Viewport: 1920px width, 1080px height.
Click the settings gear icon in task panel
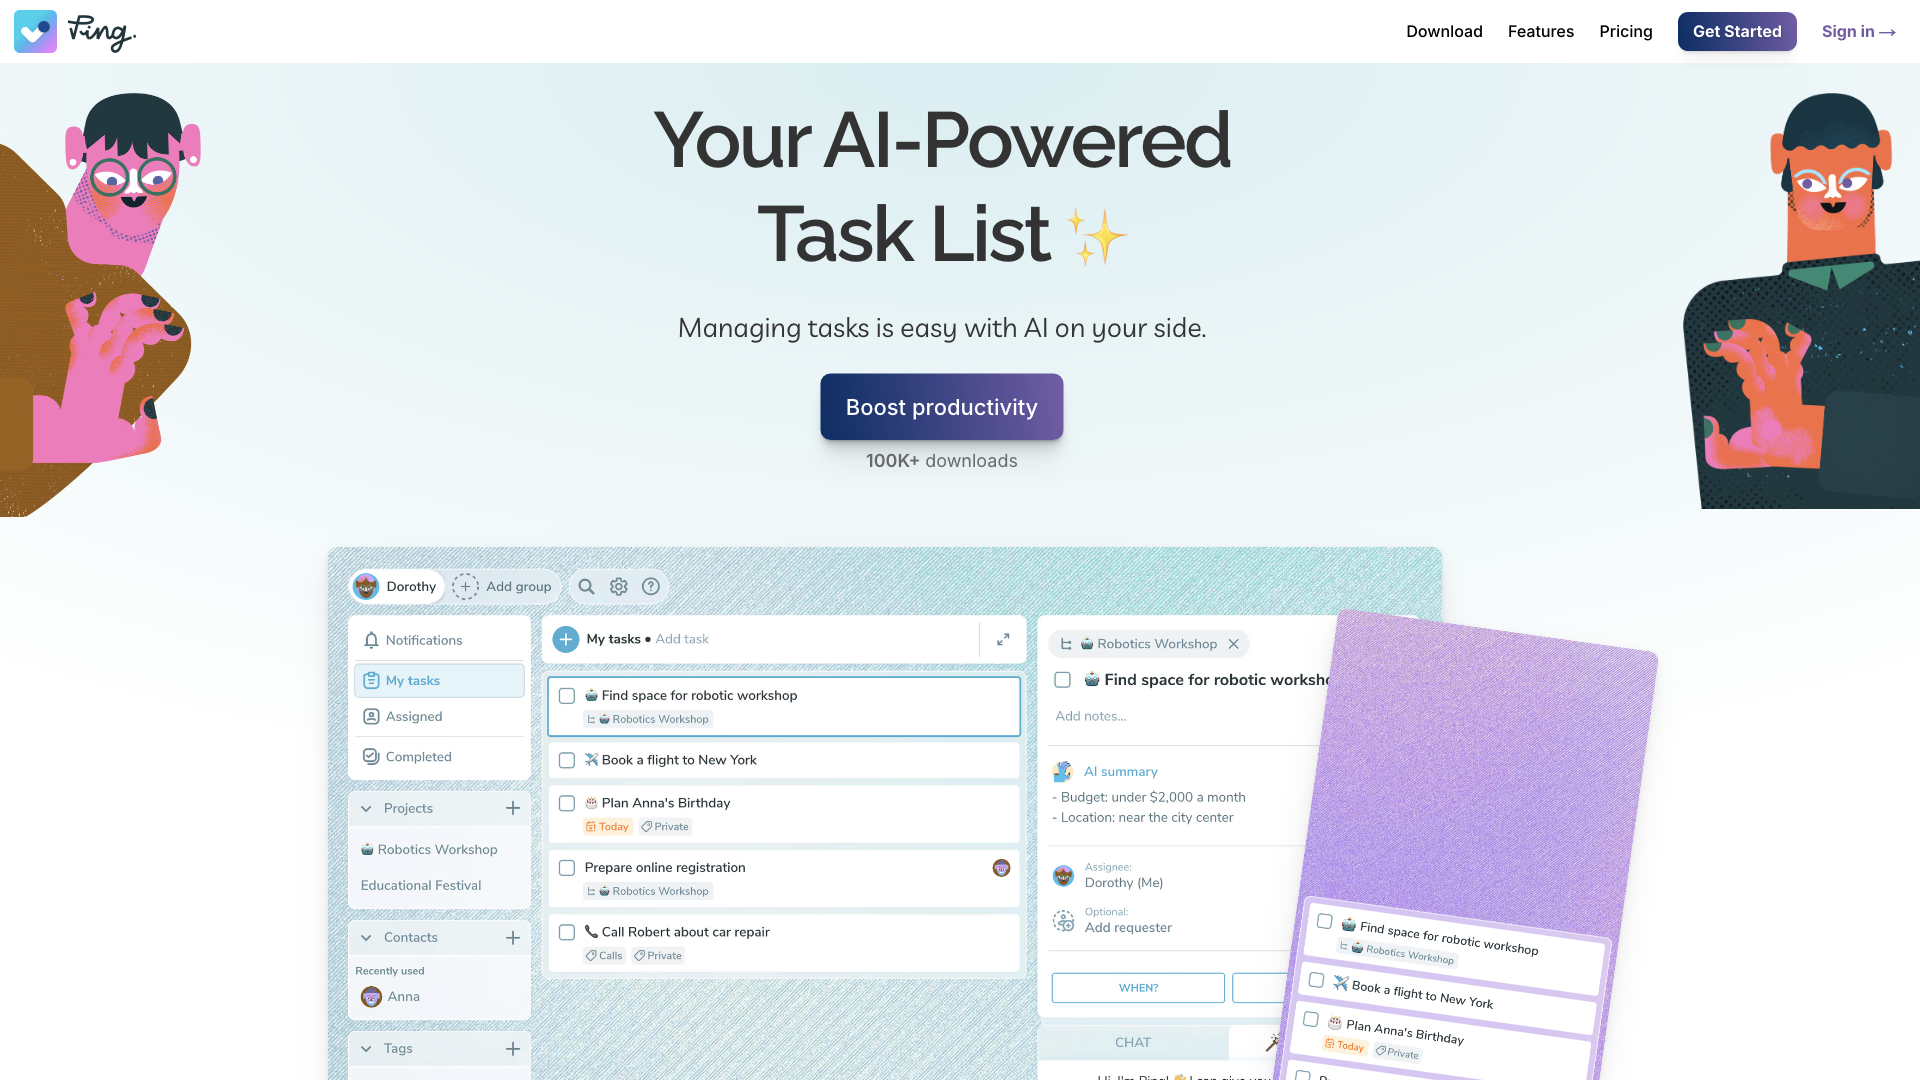[x=618, y=587]
